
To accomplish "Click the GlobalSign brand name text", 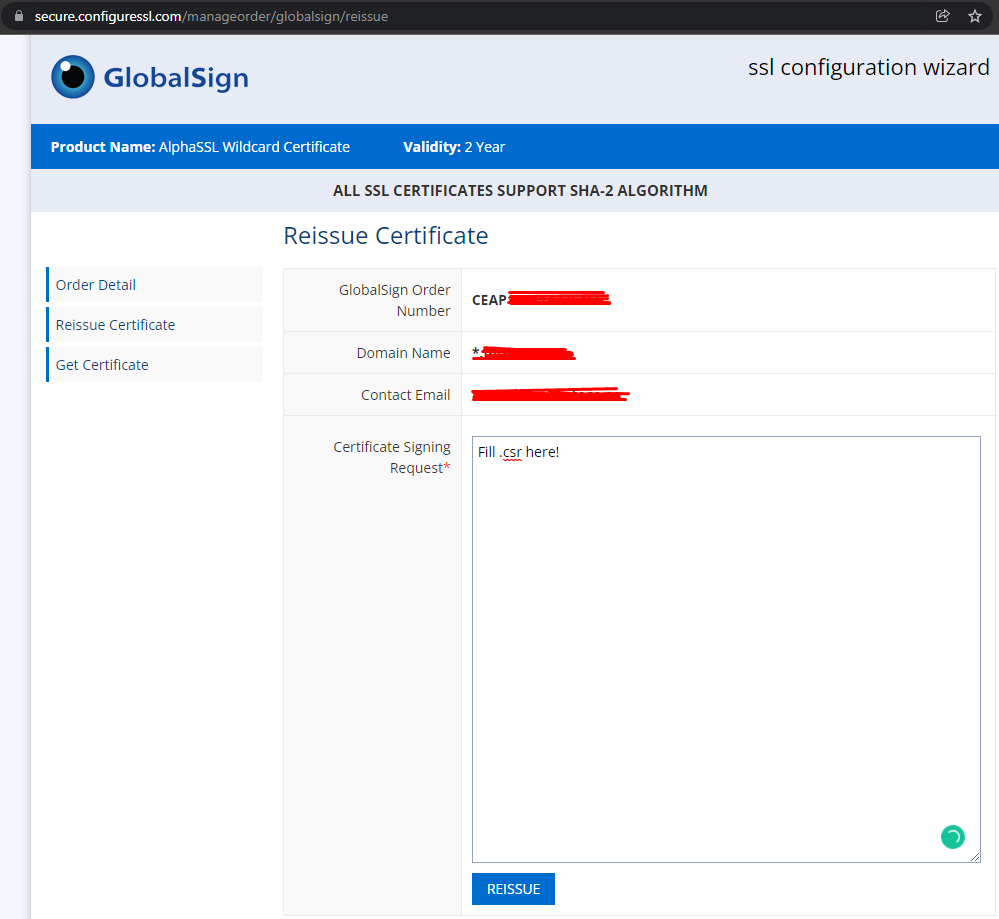I will pyautogui.click(x=176, y=78).
